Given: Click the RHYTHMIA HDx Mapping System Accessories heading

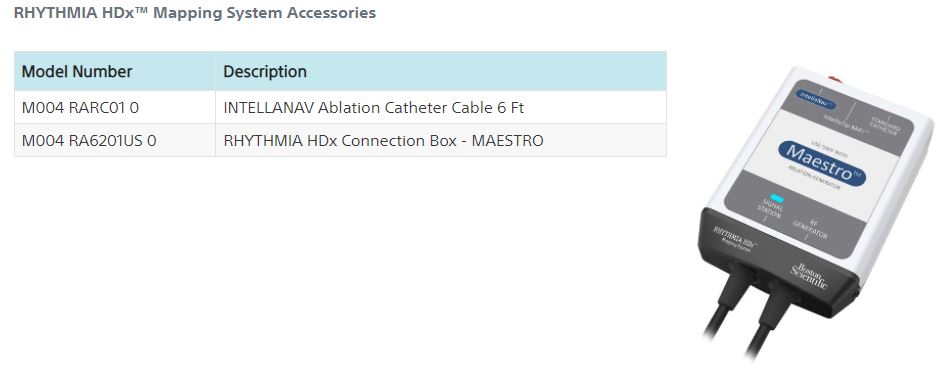Looking at the screenshot, I should pos(195,13).
